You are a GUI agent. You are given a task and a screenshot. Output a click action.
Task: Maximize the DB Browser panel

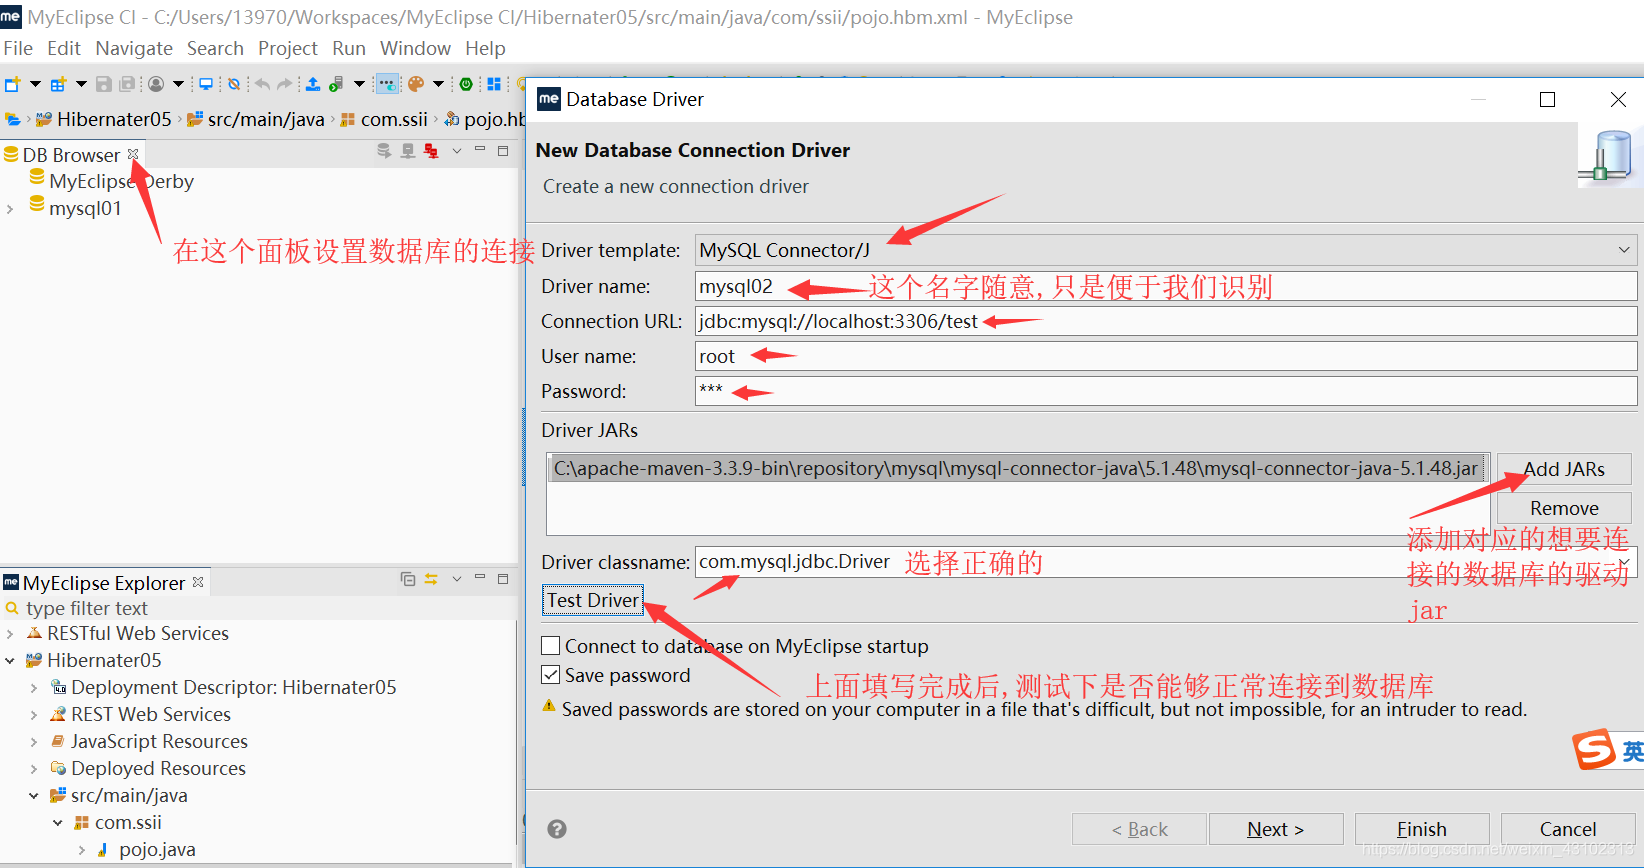click(x=503, y=150)
